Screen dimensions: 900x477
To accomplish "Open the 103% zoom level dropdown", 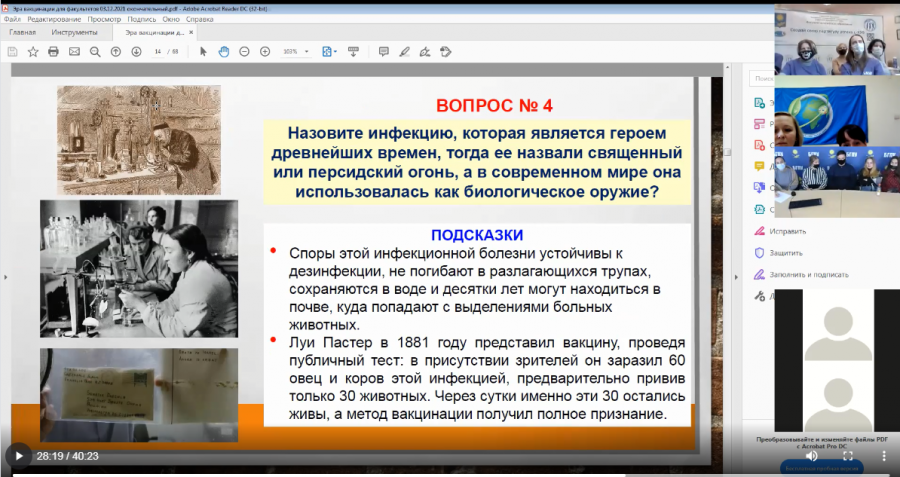I will 296,52.
